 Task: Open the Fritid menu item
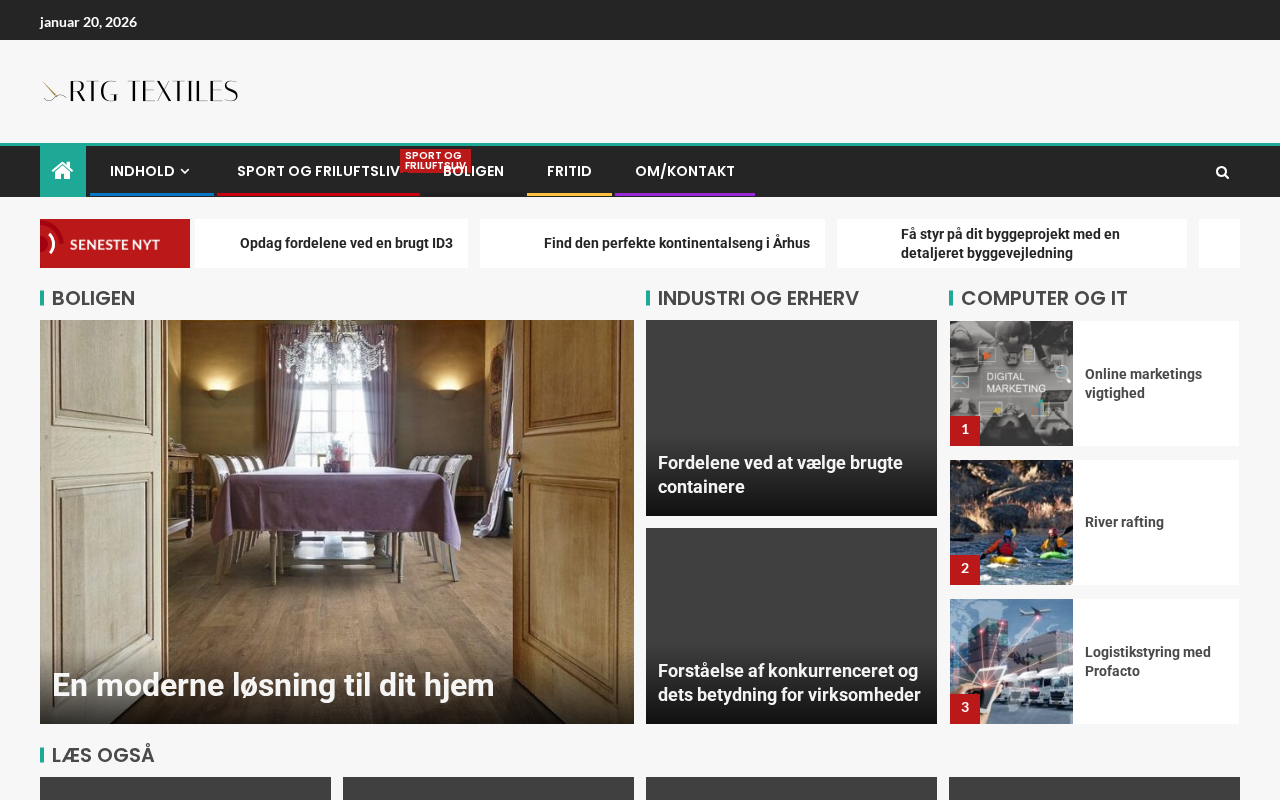[569, 171]
